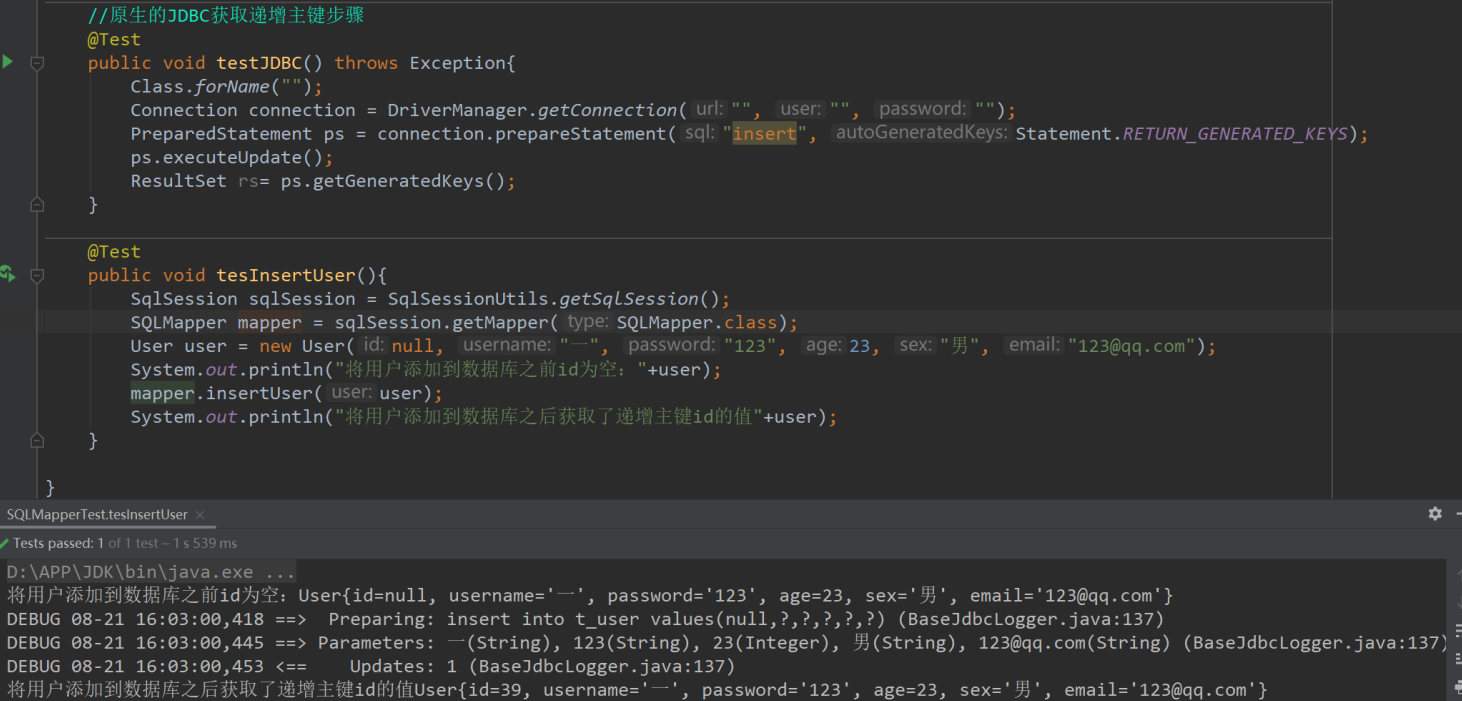Rerun tesInsertUser using its gutter run icon

7,273
